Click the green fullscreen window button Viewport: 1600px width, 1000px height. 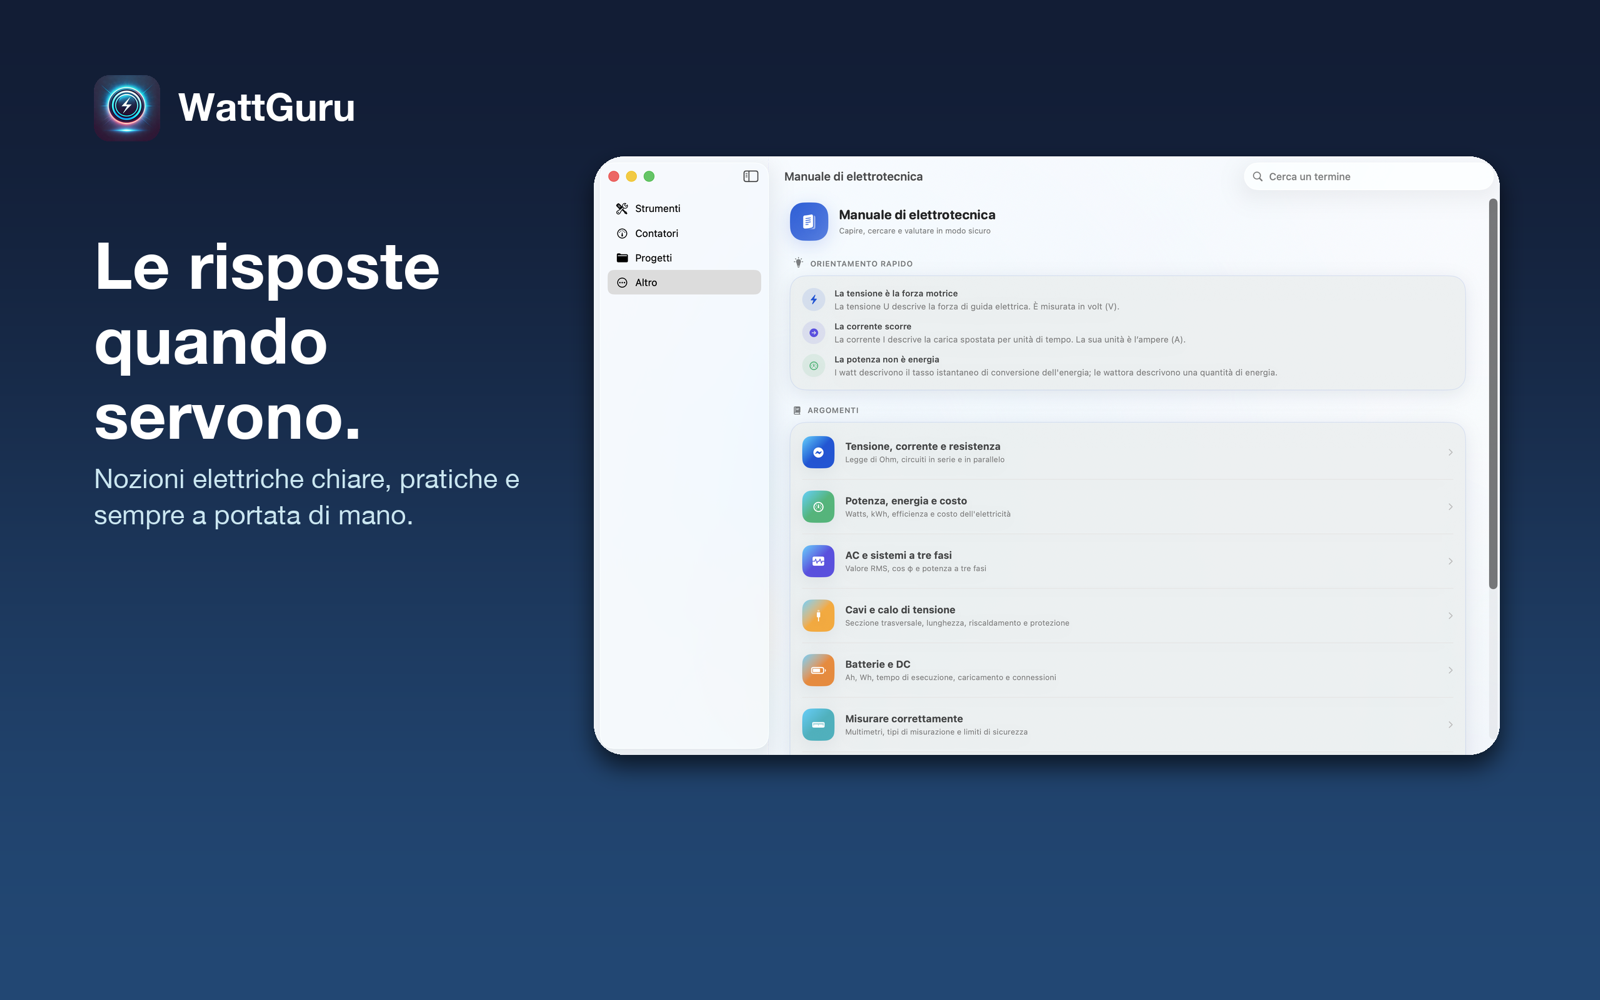point(649,176)
